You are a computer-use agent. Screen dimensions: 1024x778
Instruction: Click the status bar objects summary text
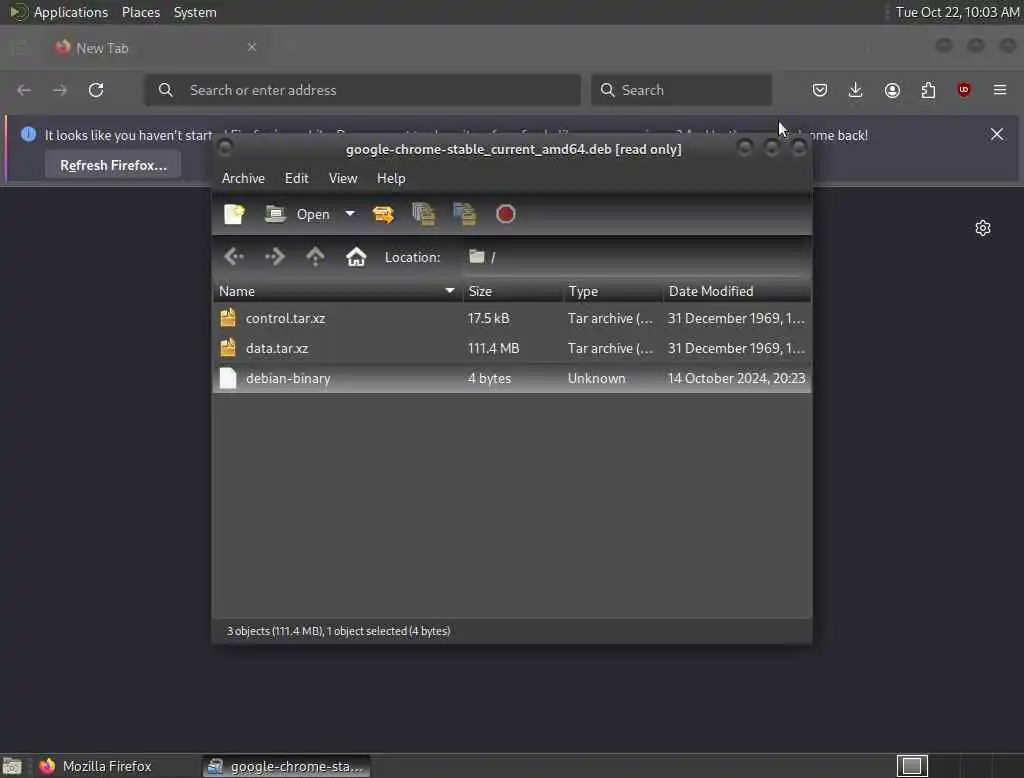point(338,631)
